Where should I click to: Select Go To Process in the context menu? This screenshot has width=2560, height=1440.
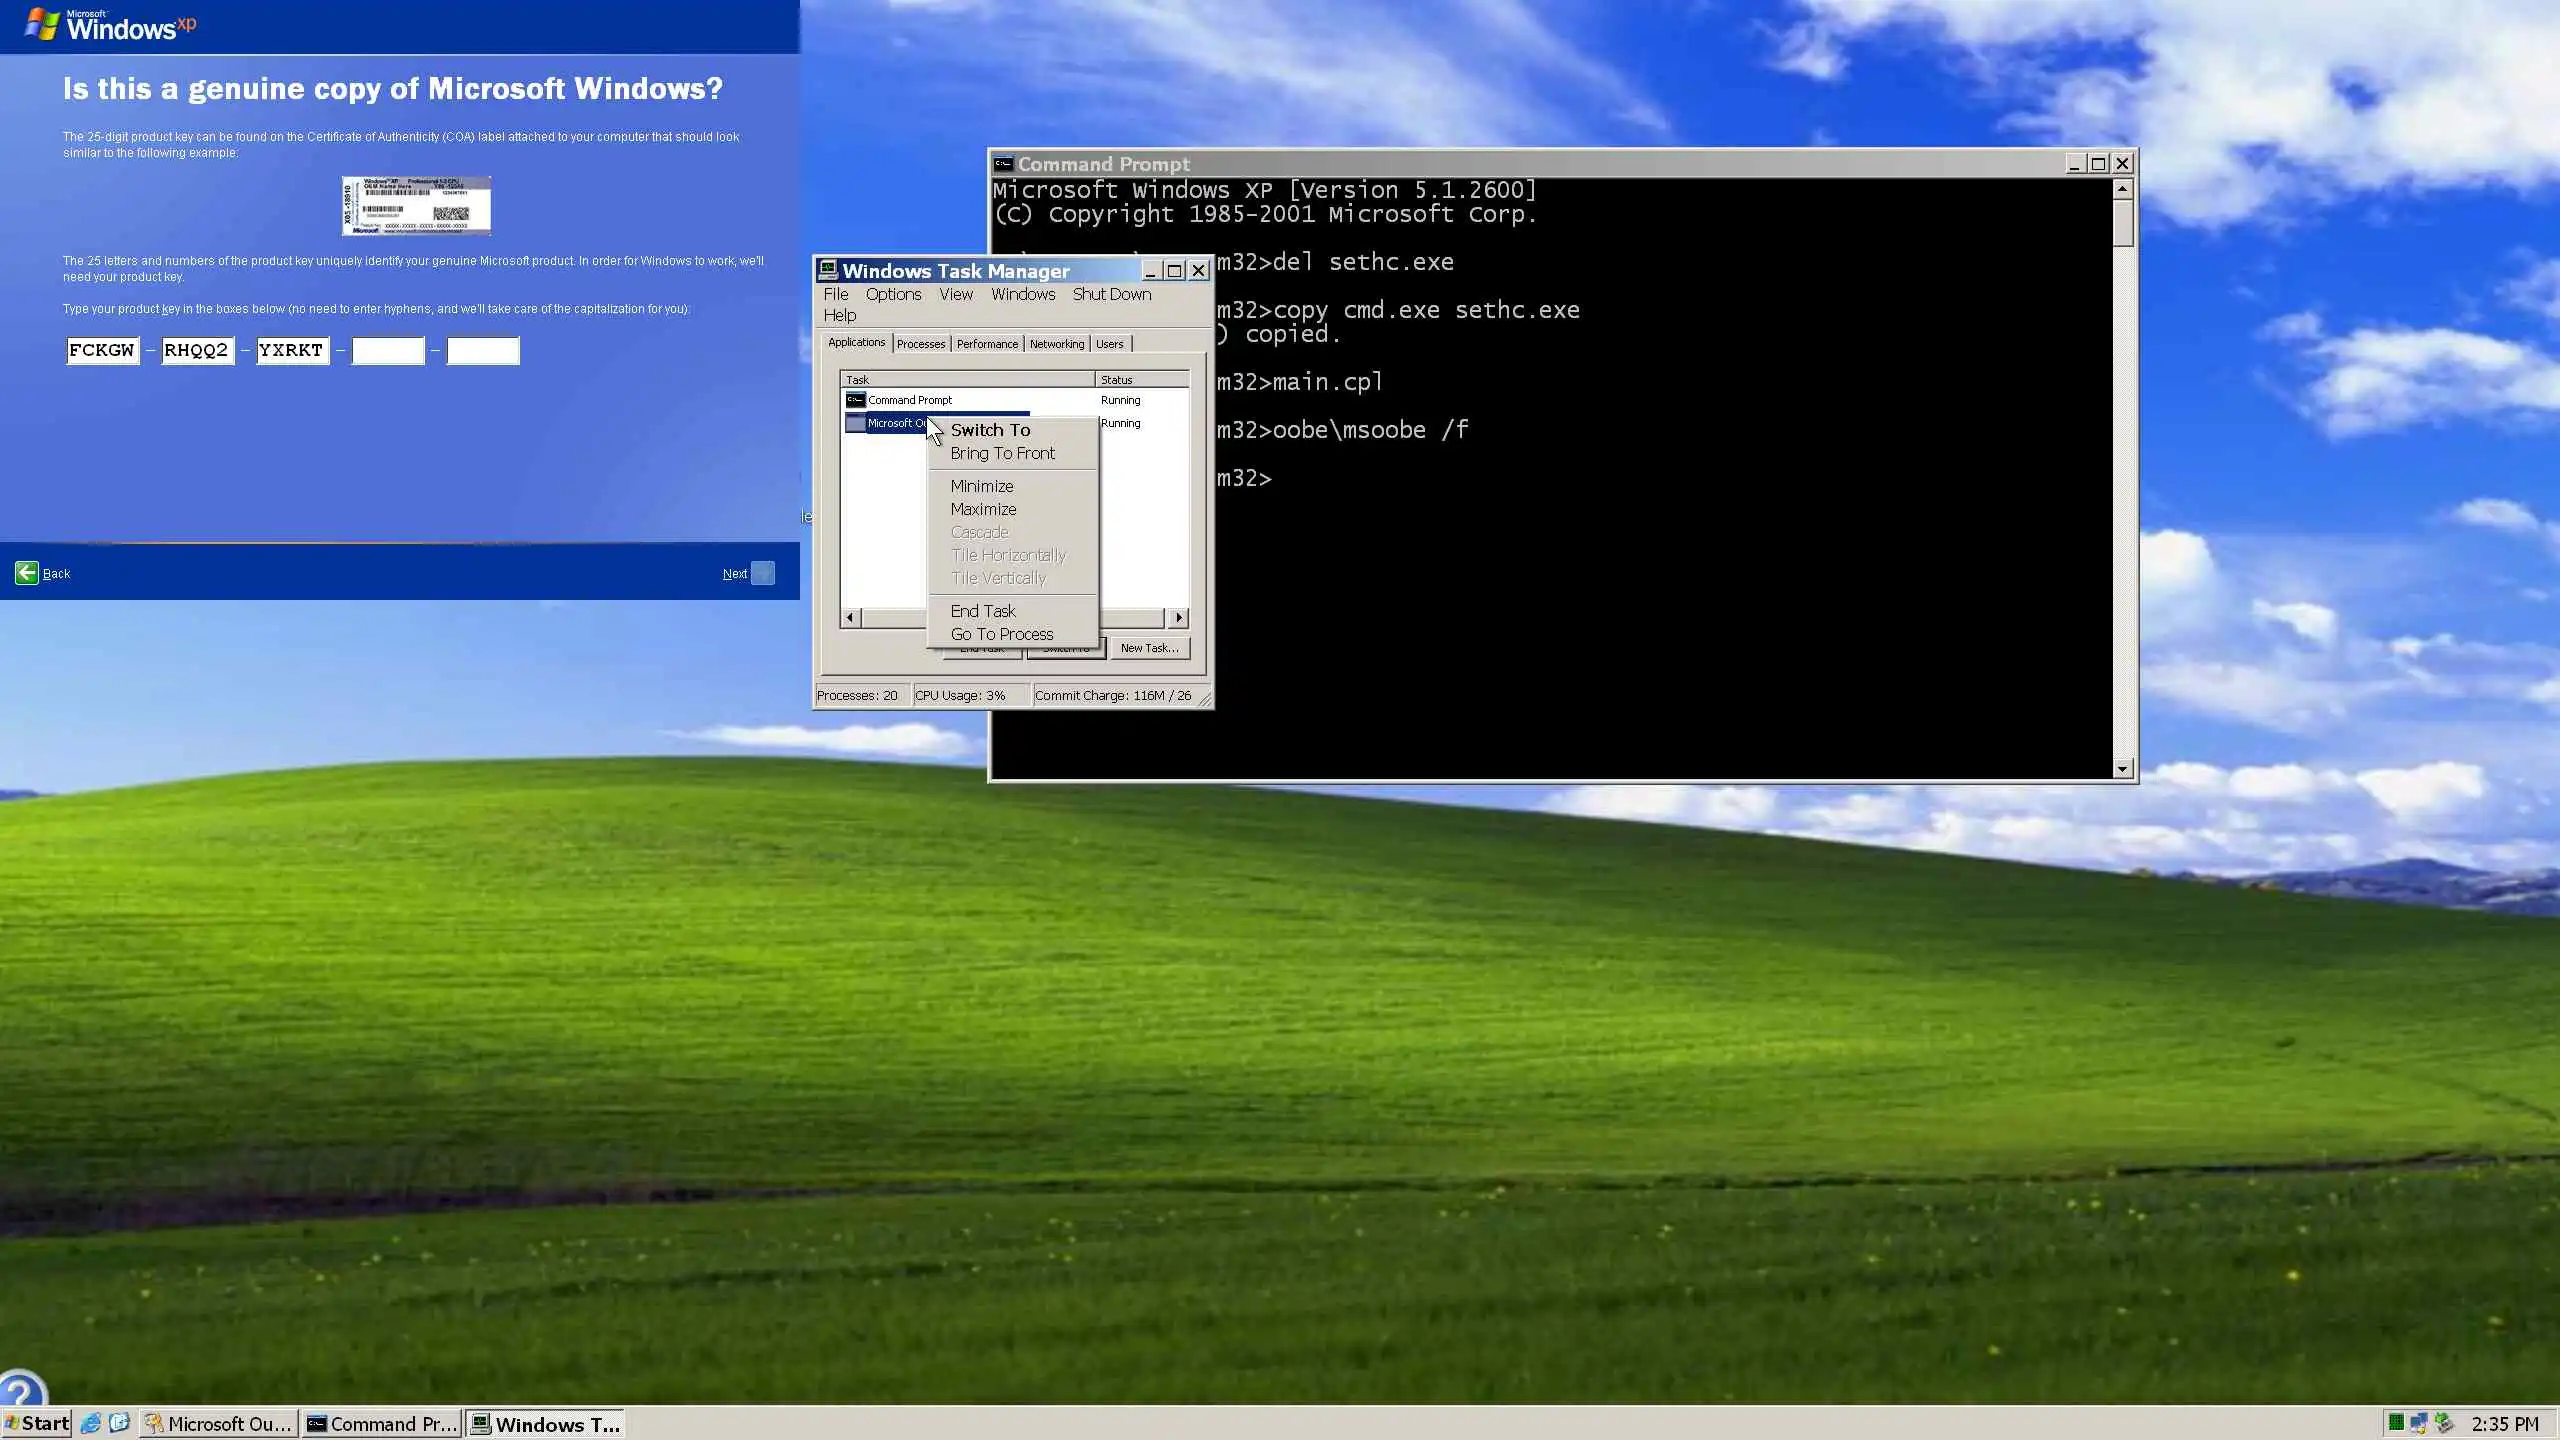(1001, 634)
